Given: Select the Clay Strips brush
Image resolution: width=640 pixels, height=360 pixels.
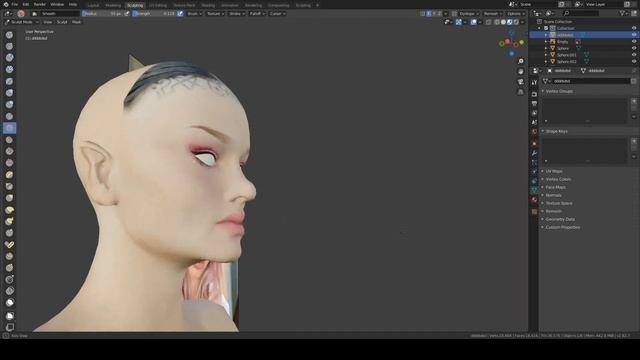Looking at the screenshot, I should (9, 69).
